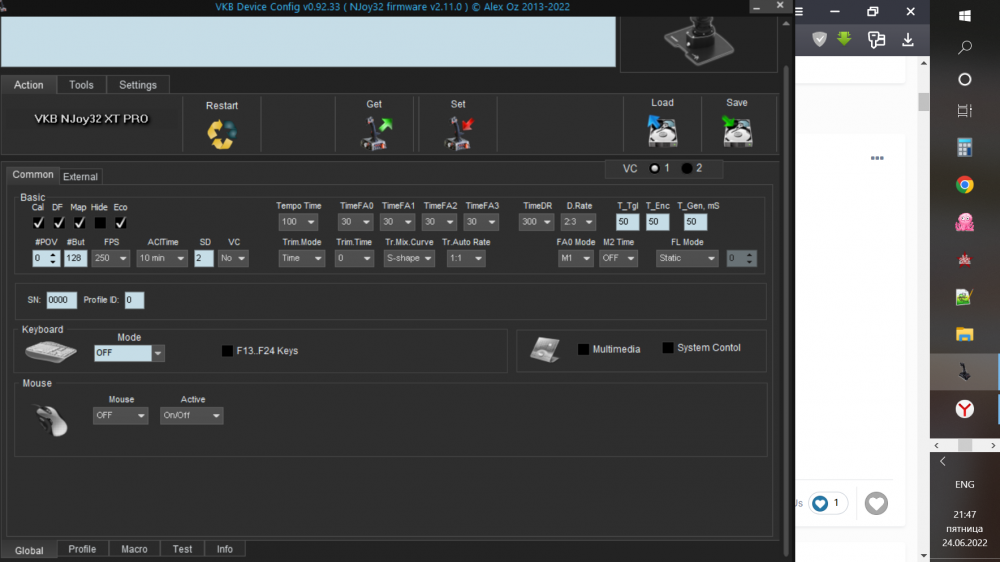Open Windows search from taskbar
Viewport: 1000px width, 562px height.
click(964, 47)
